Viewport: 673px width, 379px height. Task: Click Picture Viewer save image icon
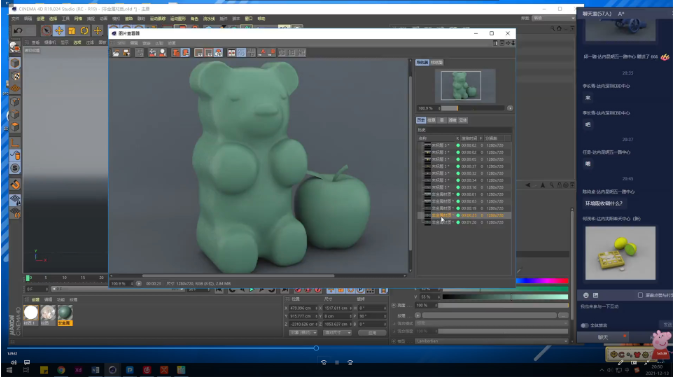pos(126,53)
